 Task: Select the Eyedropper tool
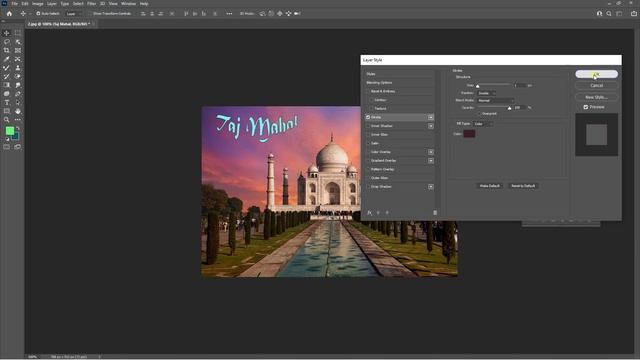pyautogui.click(x=7, y=59)
